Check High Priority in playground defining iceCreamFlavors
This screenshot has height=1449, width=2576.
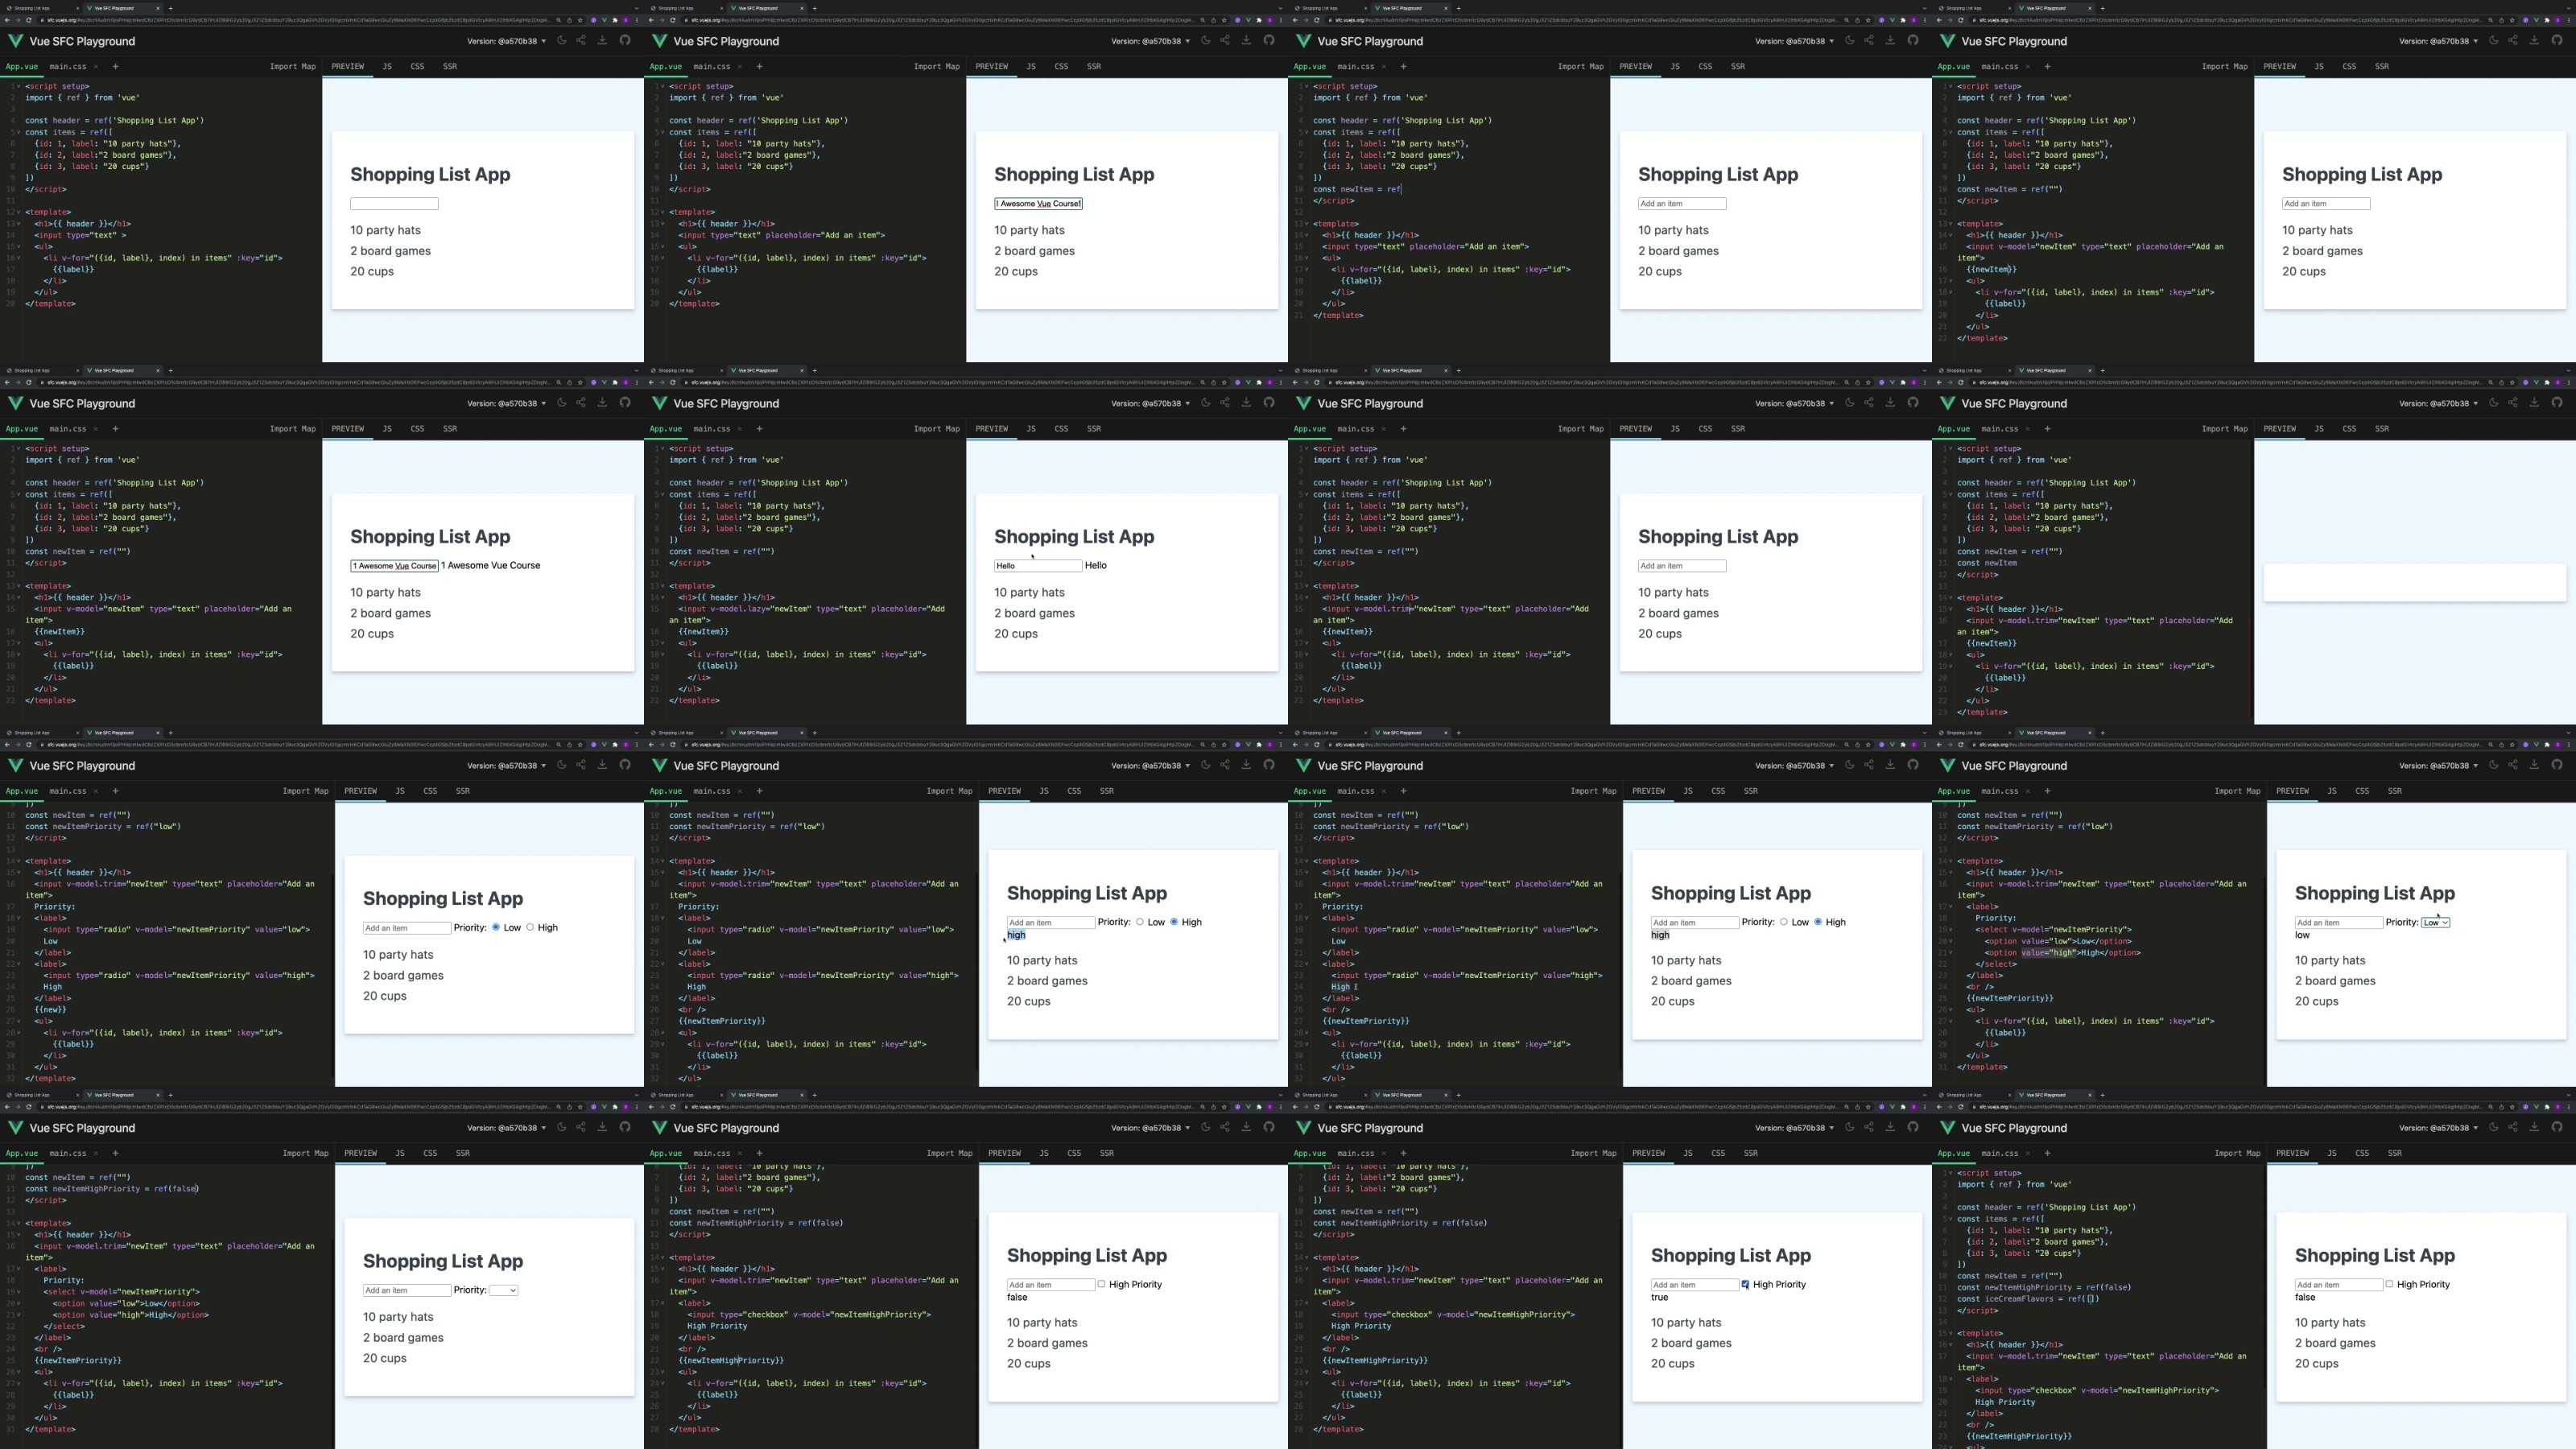coord(2389,1284)
